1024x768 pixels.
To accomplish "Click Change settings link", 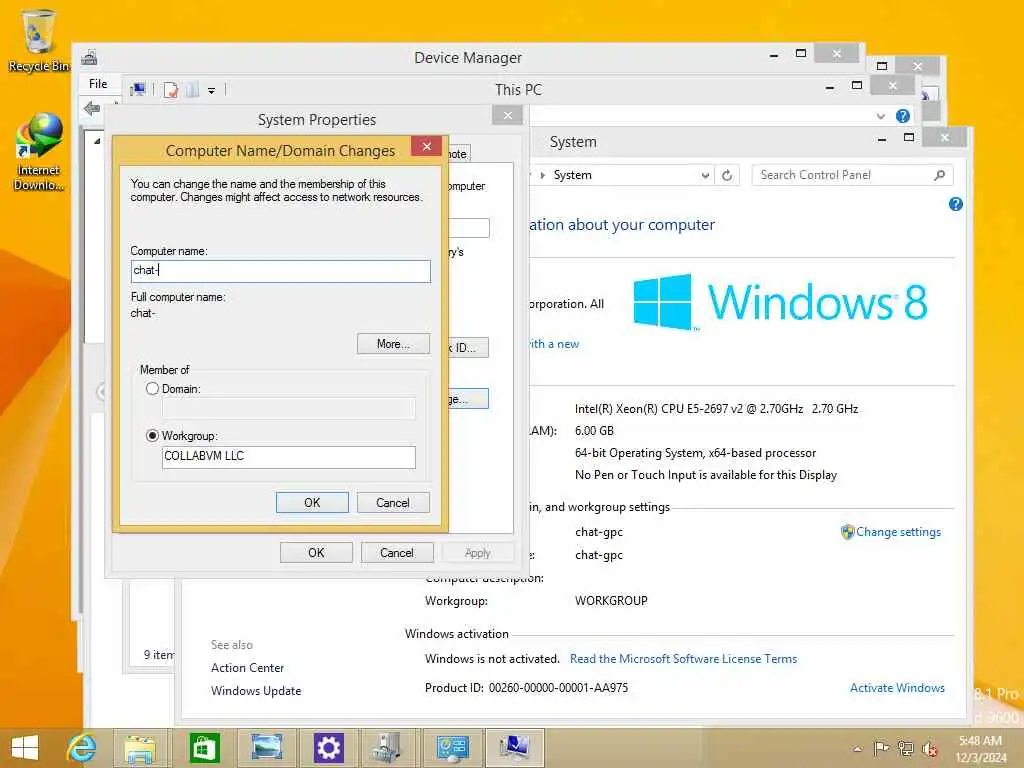I will pyautogui.click(x=898, y=532).
